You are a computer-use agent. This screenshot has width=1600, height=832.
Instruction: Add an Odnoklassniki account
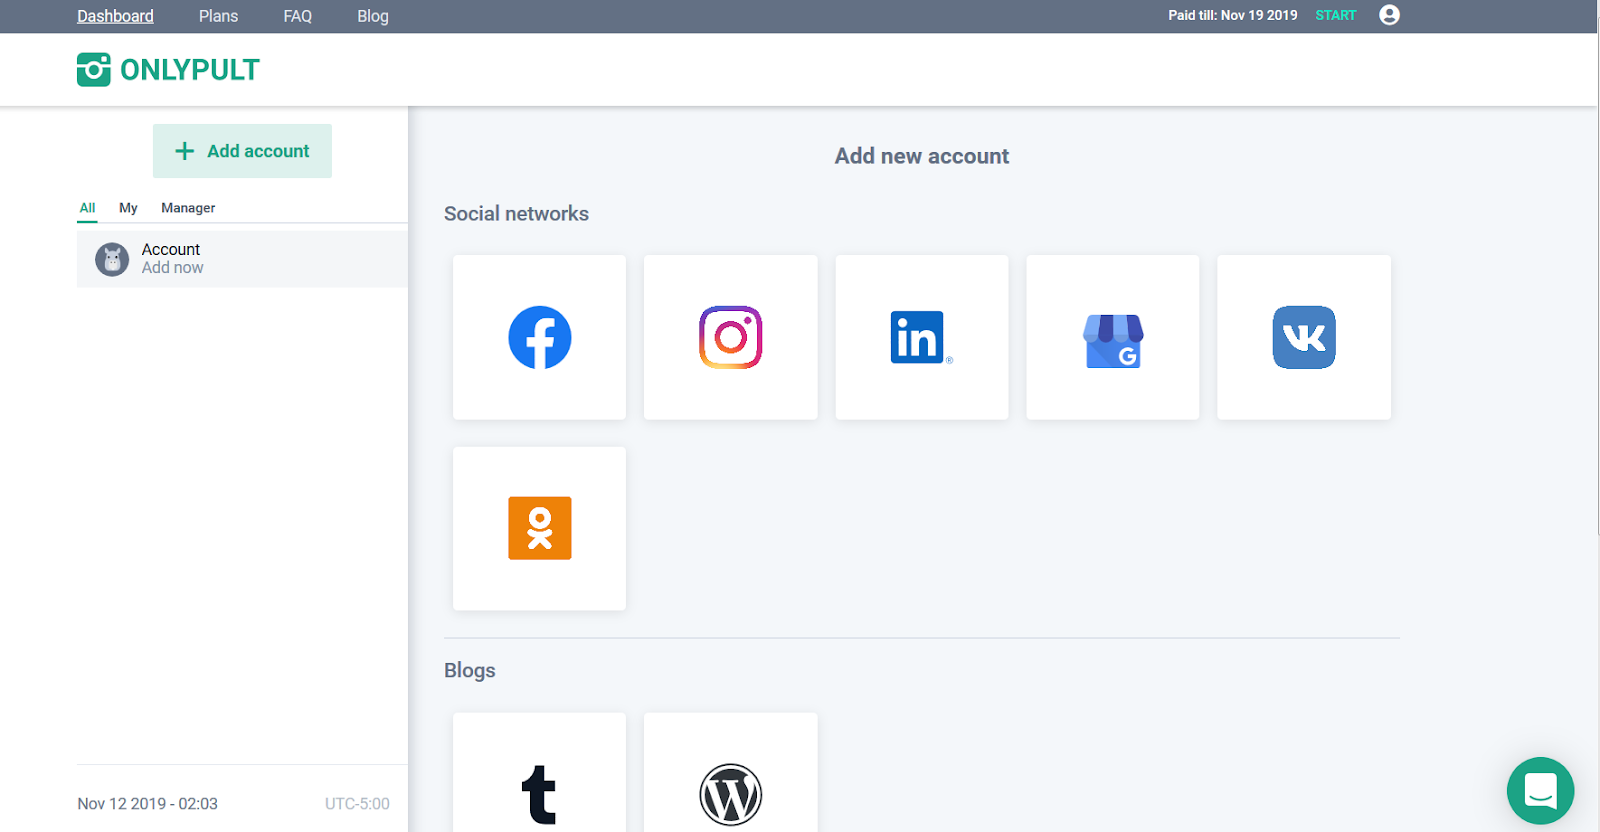(539, 528)
